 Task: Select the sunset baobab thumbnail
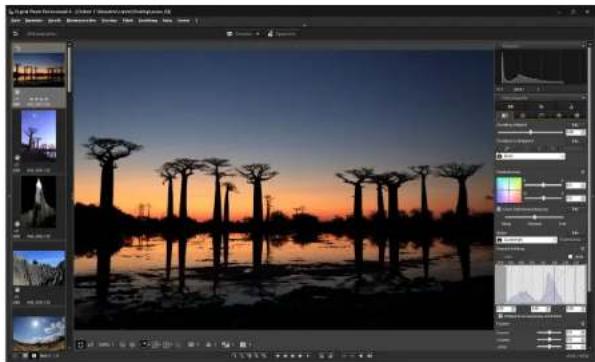[39, 70]
